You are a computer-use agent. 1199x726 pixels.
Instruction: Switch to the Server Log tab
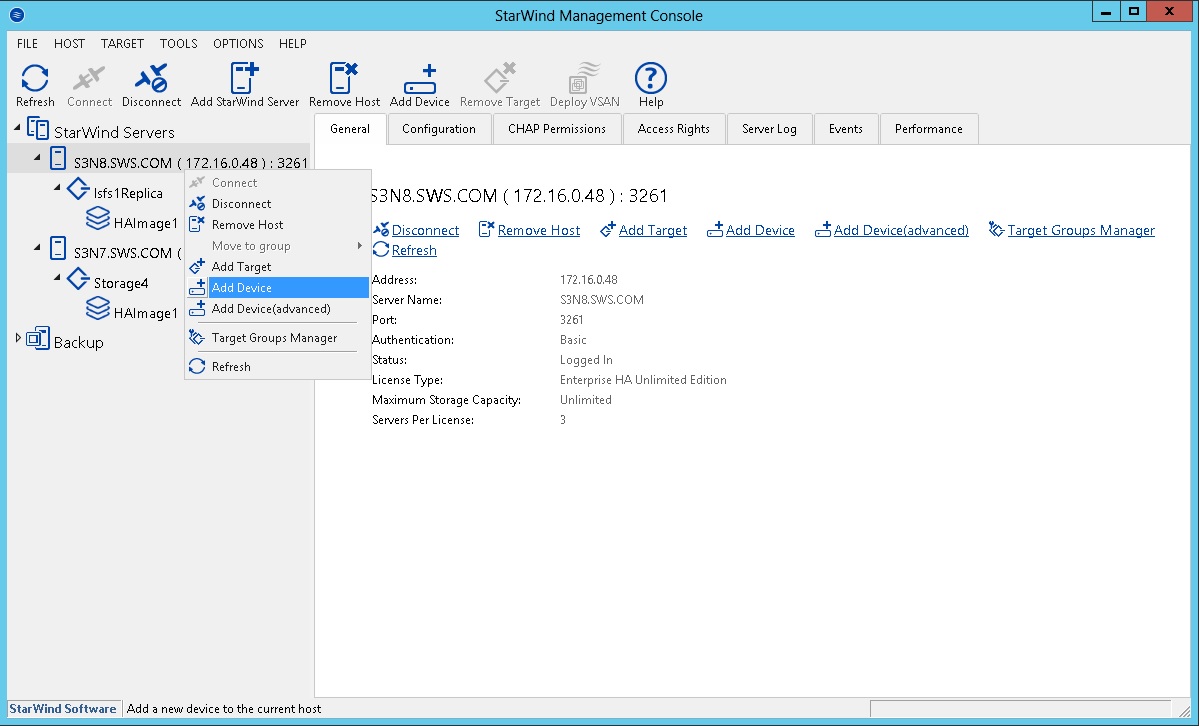pos(769,129)
